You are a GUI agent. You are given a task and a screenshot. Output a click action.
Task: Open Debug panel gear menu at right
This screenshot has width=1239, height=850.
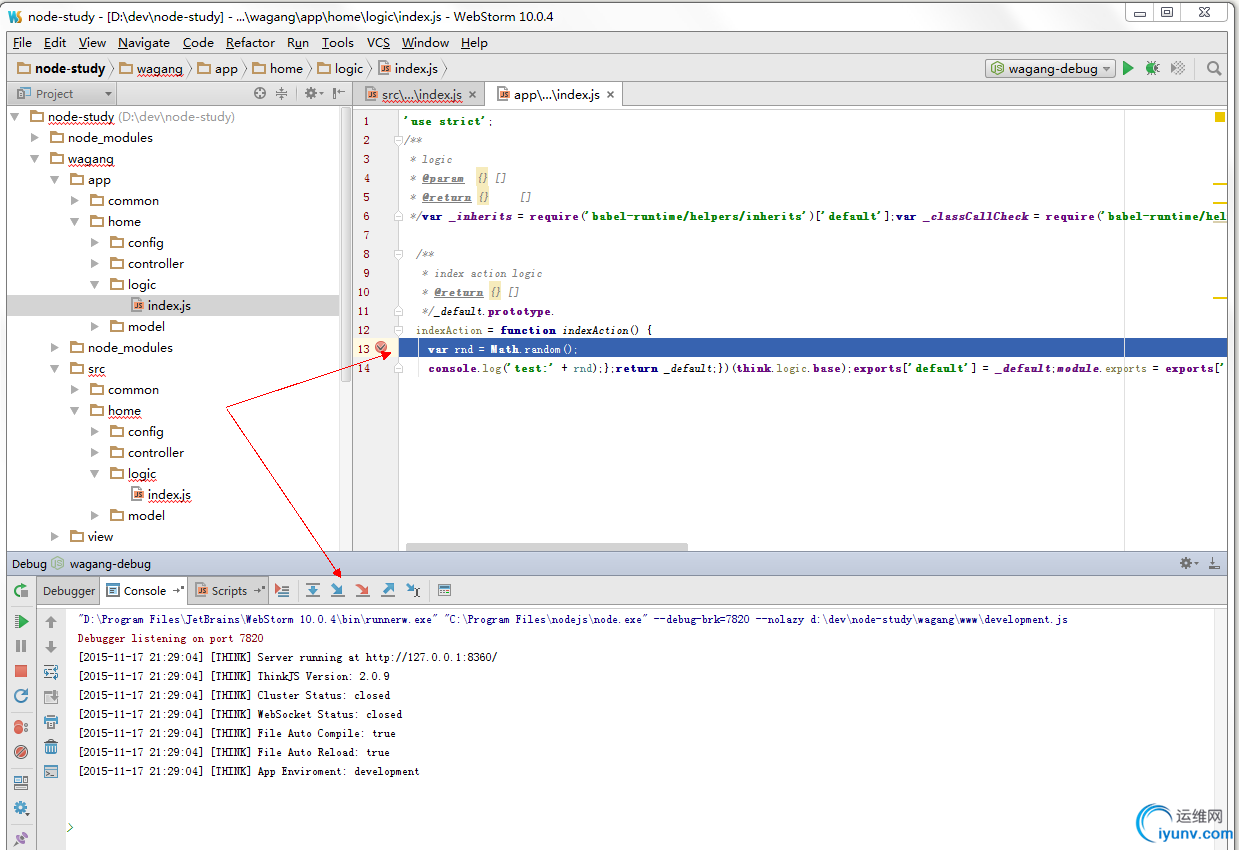point(1188,564)
